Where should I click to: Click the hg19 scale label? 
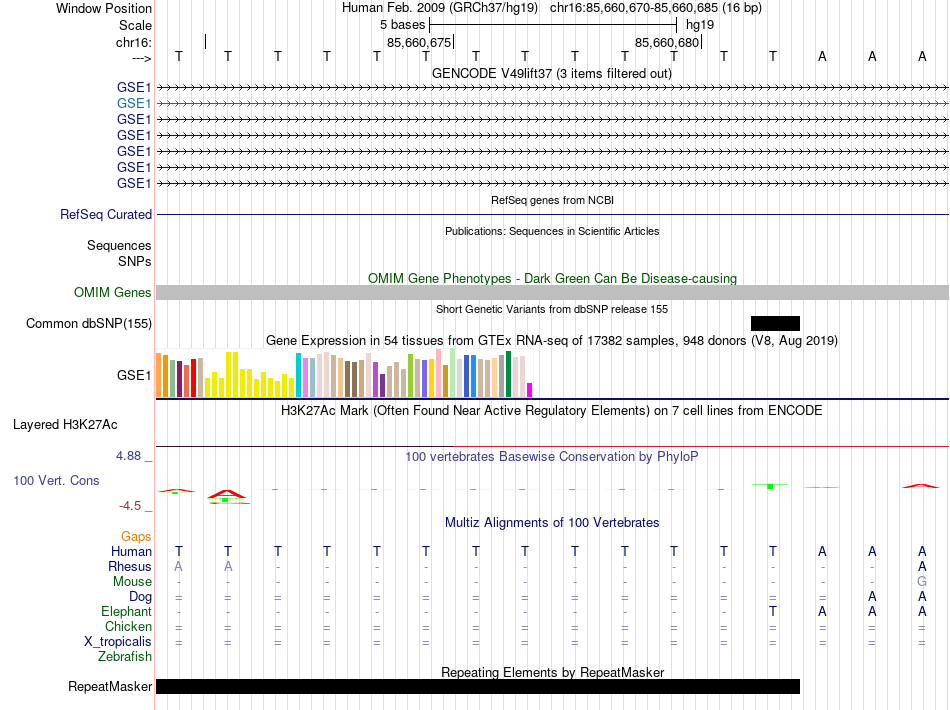700,25
